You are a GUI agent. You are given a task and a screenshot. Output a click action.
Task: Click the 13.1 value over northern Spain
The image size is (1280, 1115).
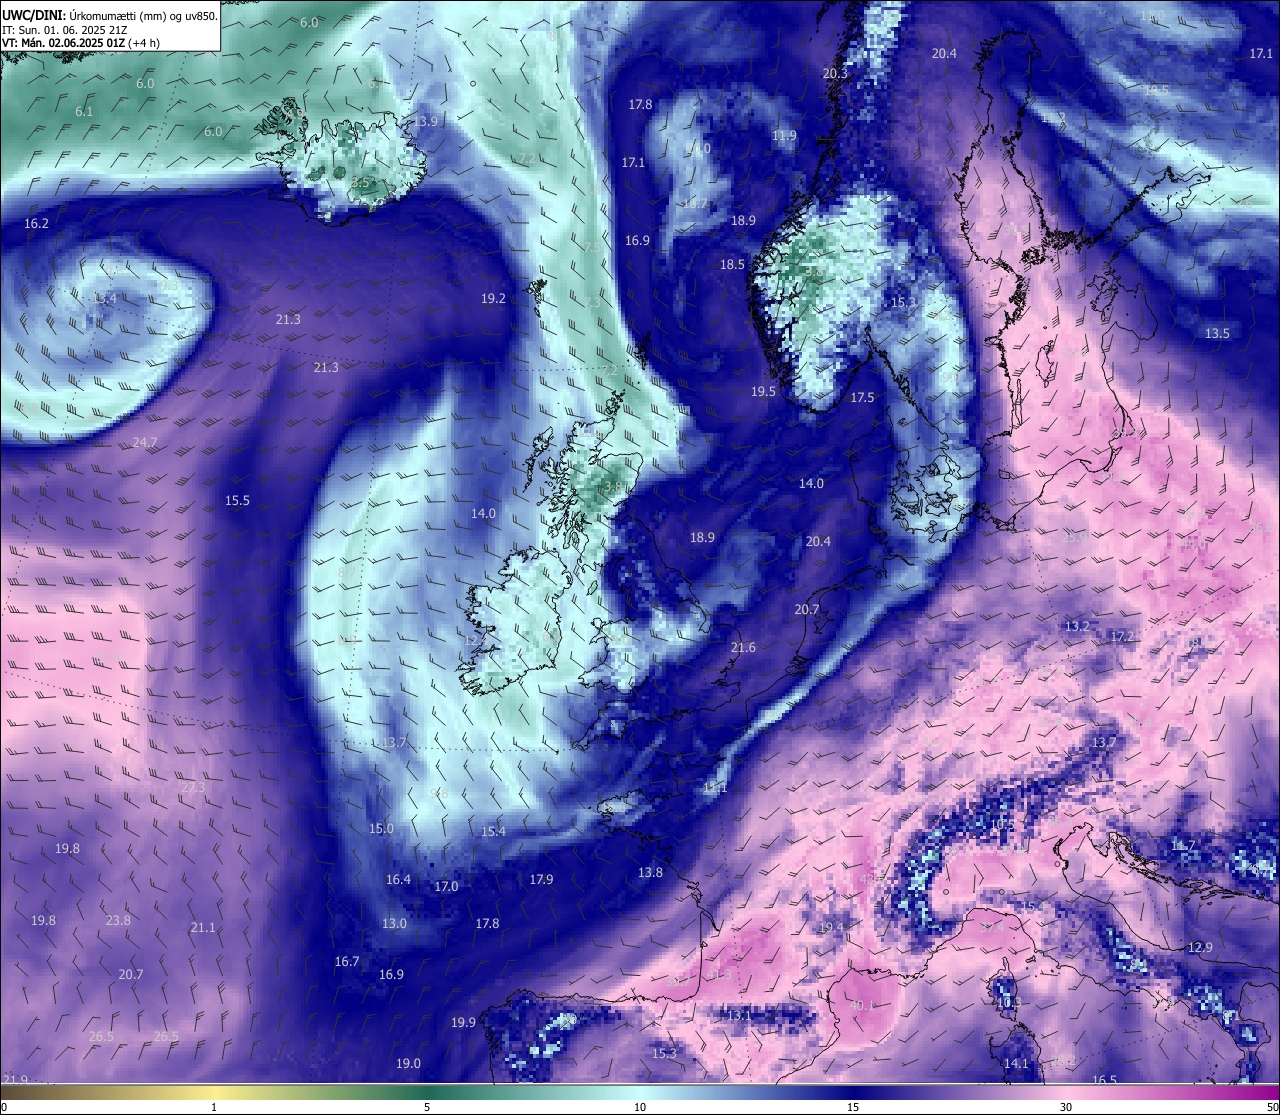(x=738, y=1015)
